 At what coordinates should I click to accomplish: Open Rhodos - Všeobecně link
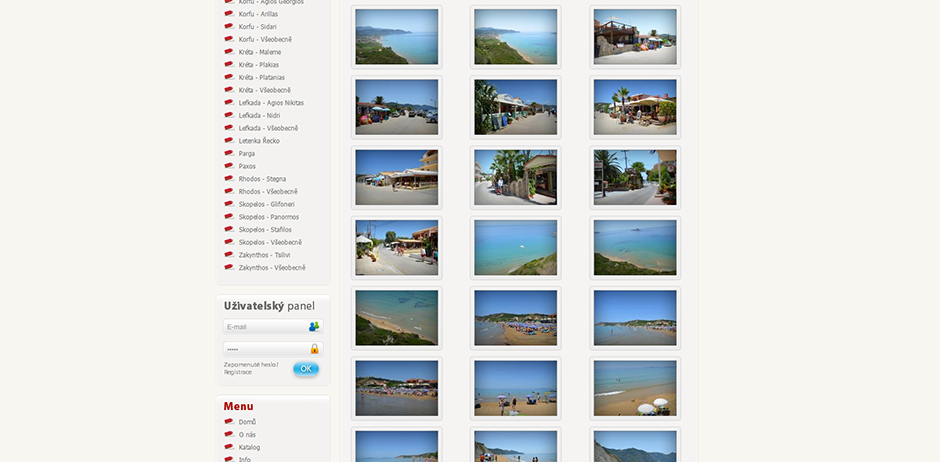click(x=268, y=192)
